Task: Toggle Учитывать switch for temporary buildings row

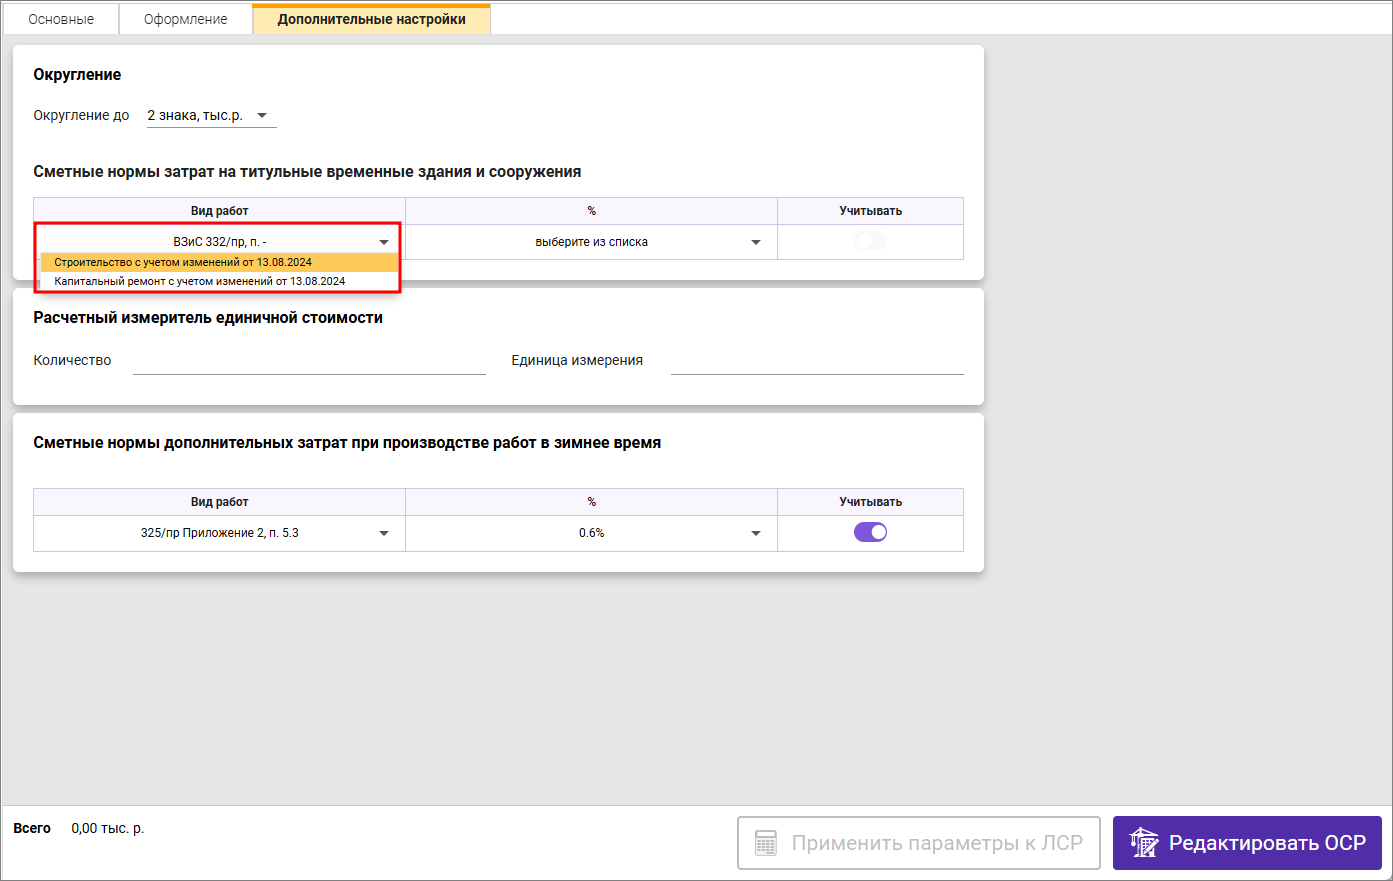Action: click(870, 241)
